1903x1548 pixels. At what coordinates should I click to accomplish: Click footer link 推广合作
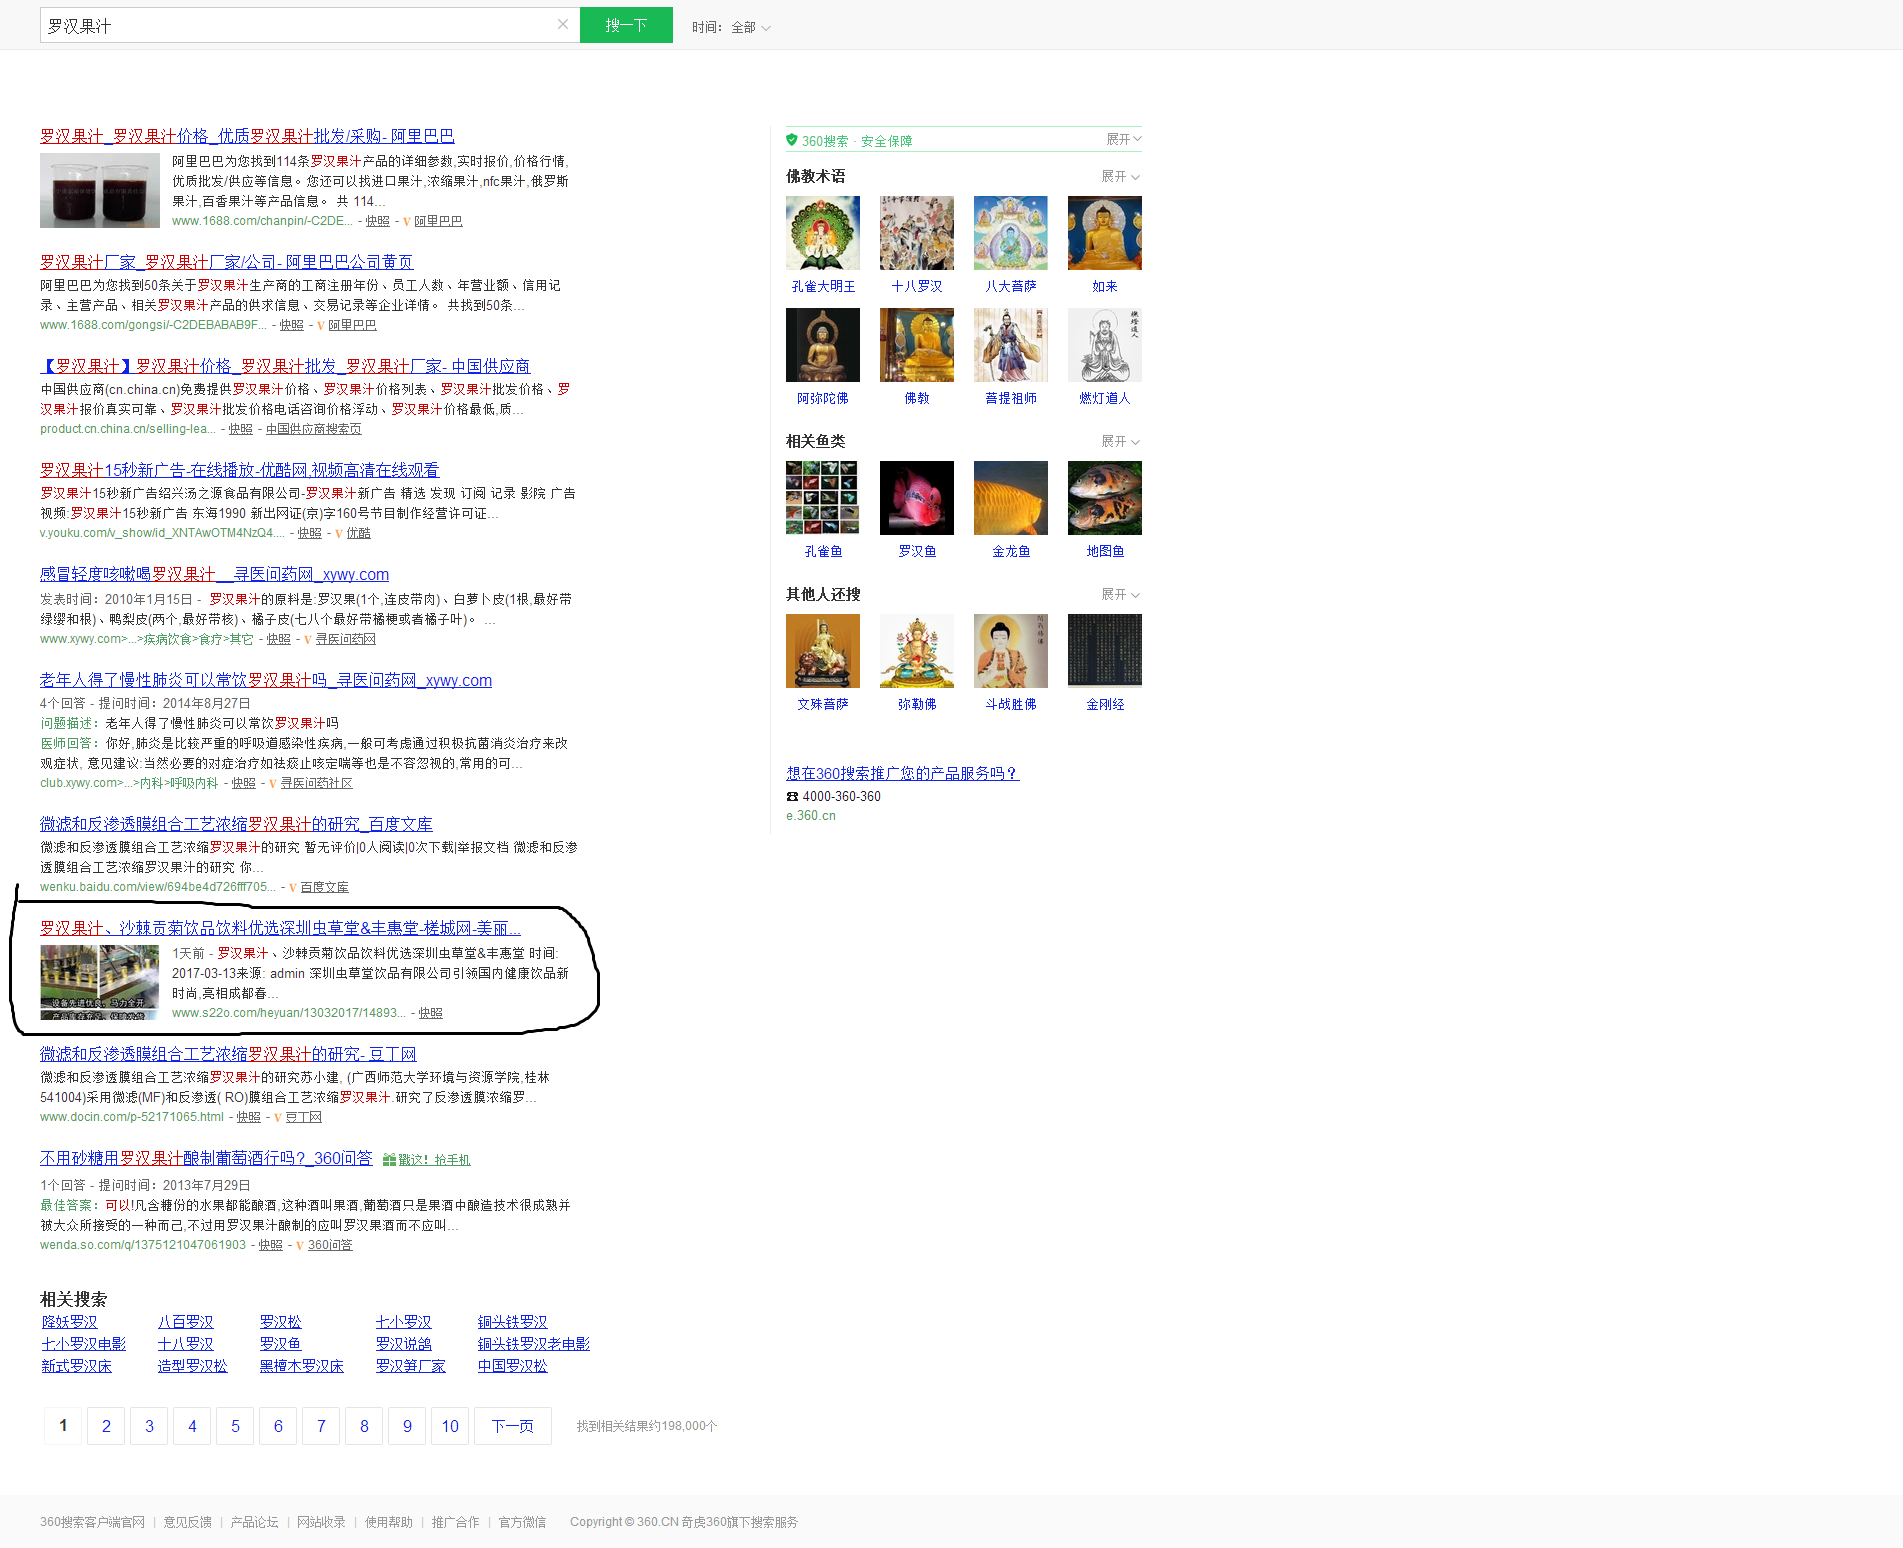pos(455,1522)
